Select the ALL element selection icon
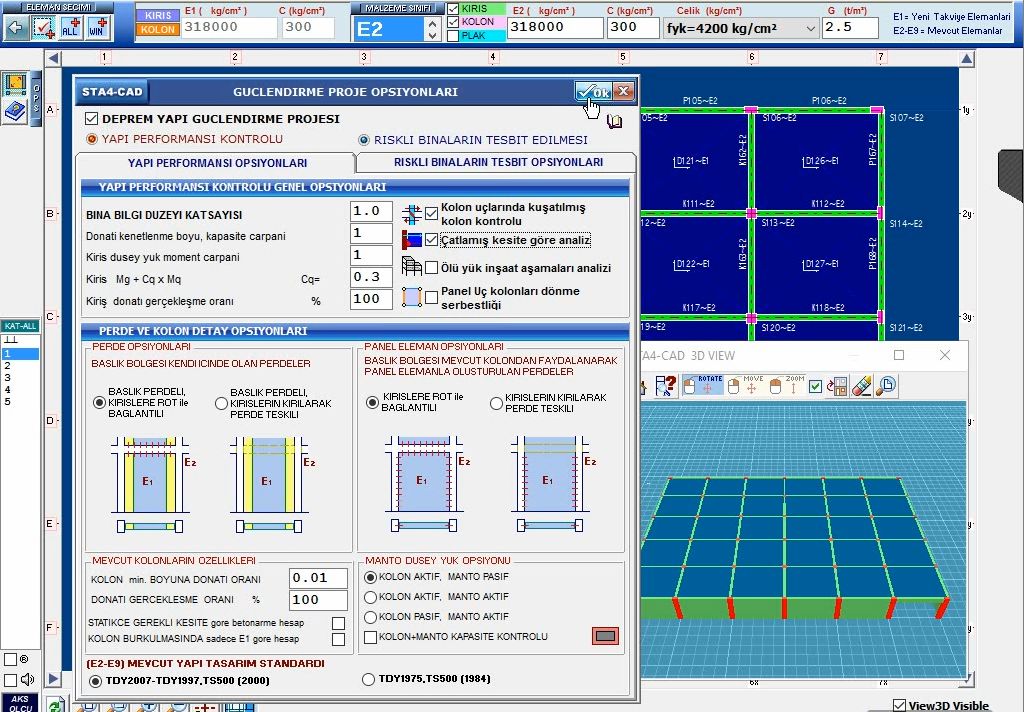1024x712 pixels. click(71, 28)
